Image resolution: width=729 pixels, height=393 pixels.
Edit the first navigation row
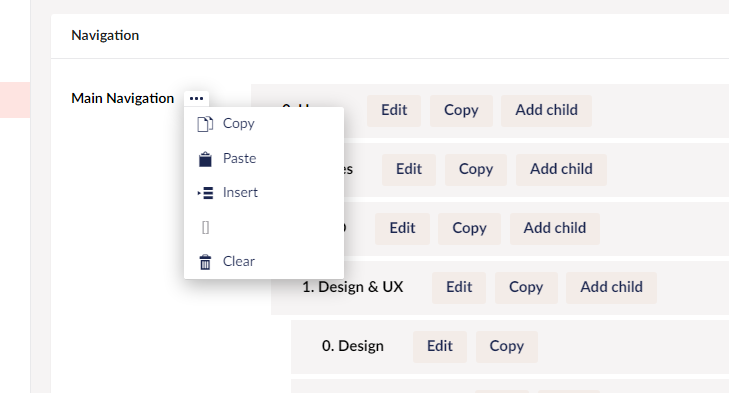(394, 111)
